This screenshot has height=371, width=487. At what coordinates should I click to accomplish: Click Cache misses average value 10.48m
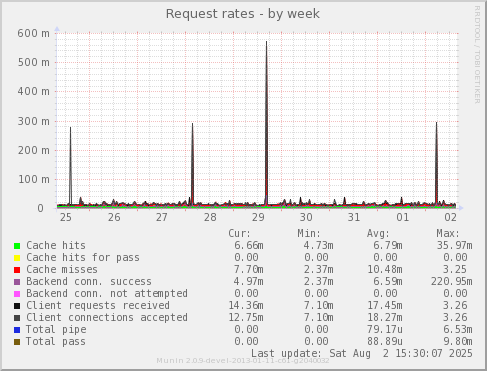tap(385, 269)
